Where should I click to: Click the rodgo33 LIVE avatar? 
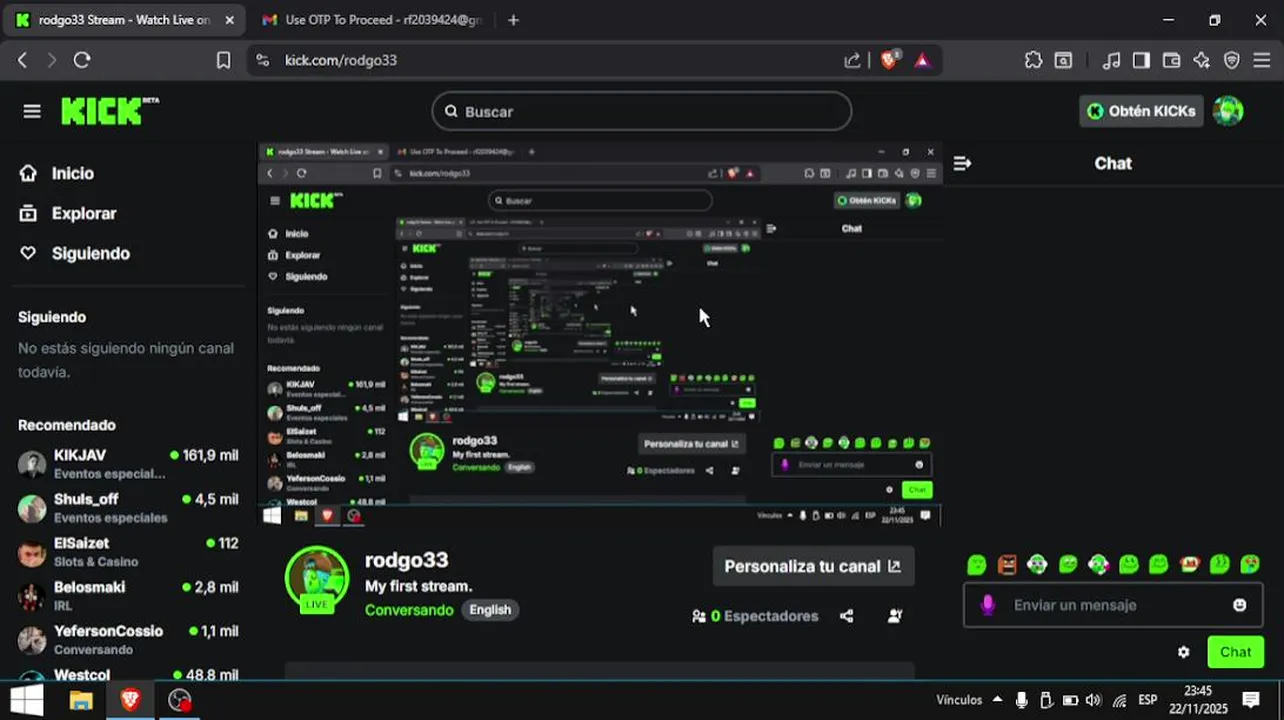pos(317,579)
